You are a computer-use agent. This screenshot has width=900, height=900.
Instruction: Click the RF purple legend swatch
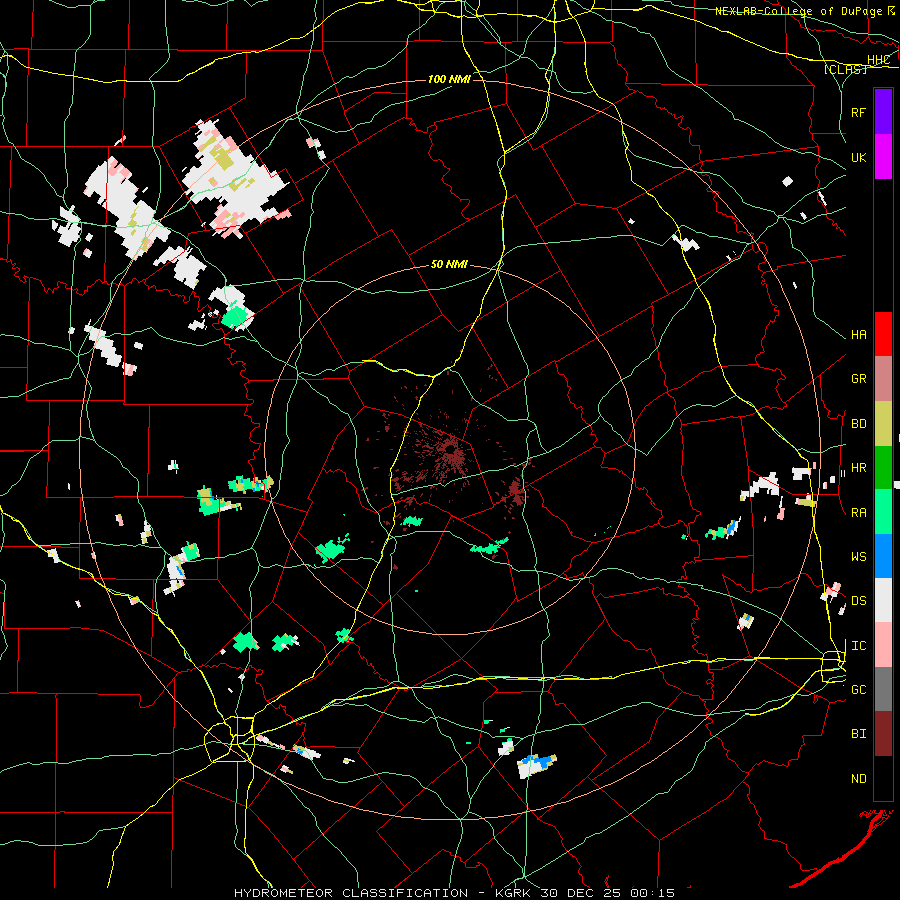[883, 112]
